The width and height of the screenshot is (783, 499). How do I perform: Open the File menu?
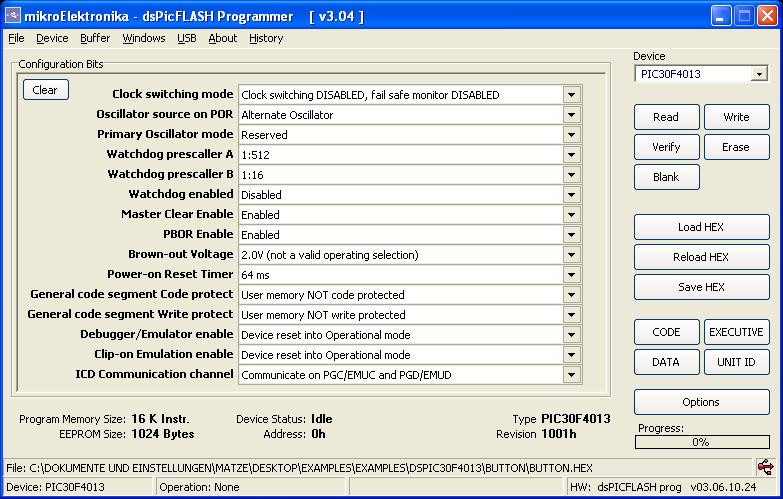16,38
